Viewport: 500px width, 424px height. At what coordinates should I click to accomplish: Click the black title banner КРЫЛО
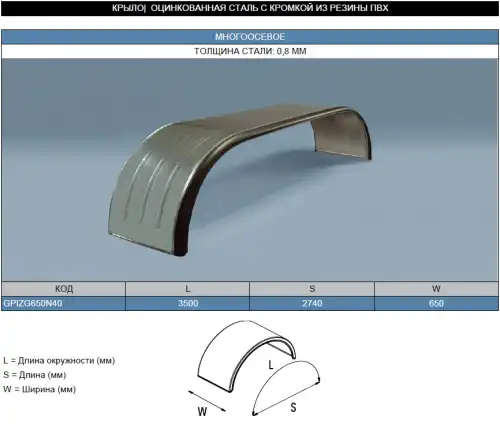pyautogui.click(x=250, y=8)
